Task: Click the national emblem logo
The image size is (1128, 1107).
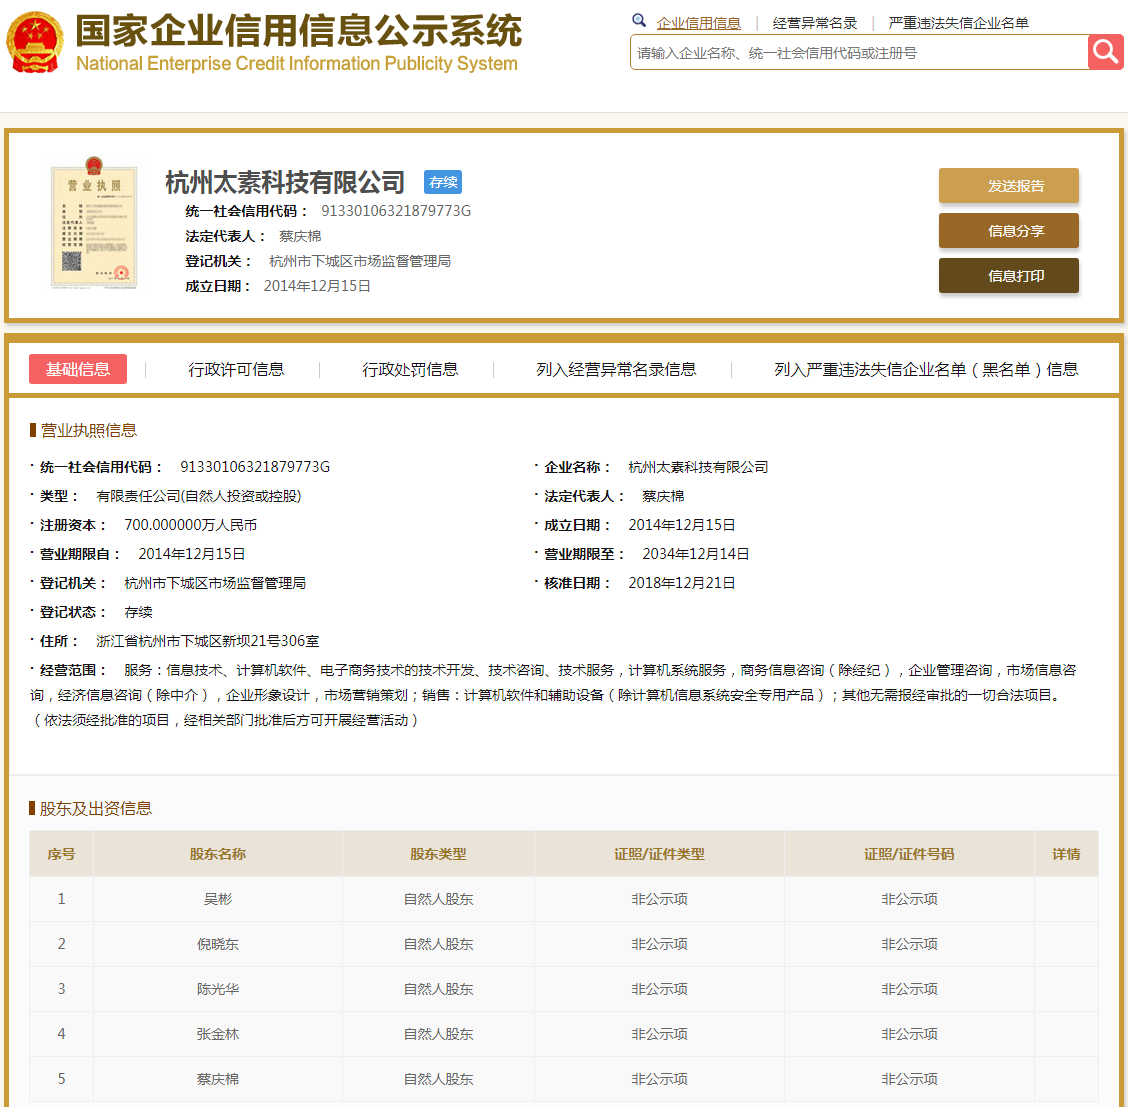Action: pos(35,42)
